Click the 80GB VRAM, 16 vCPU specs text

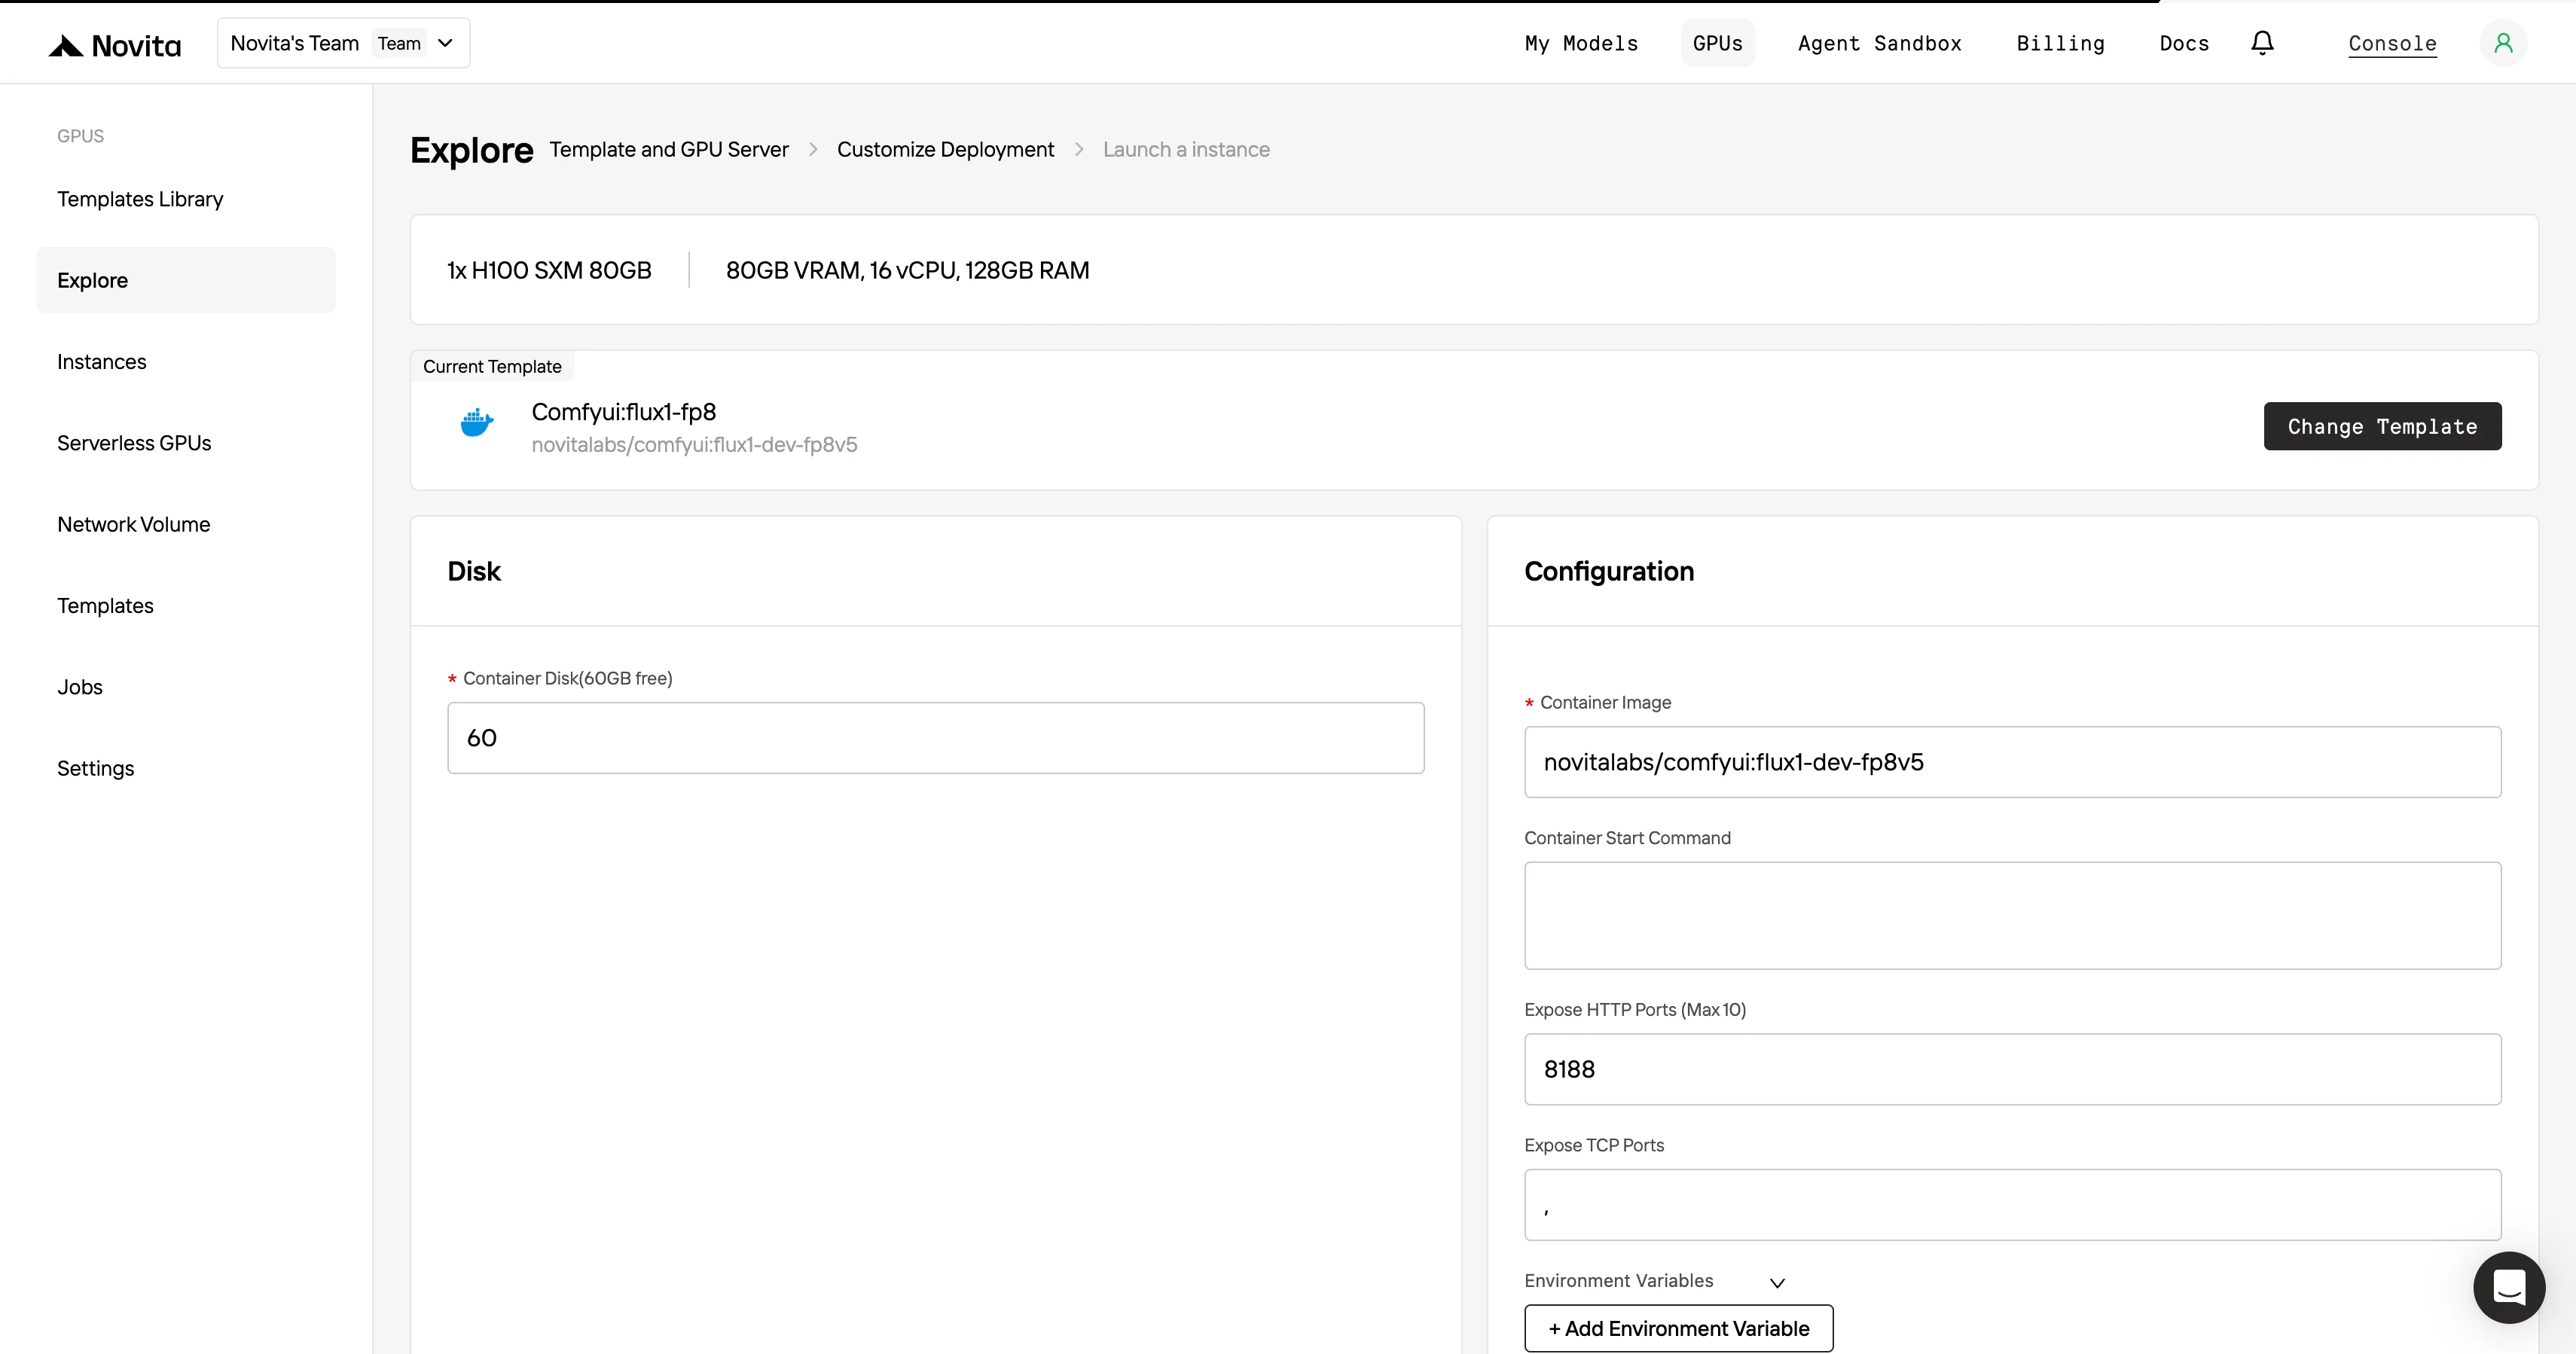[x=907, y=270]
